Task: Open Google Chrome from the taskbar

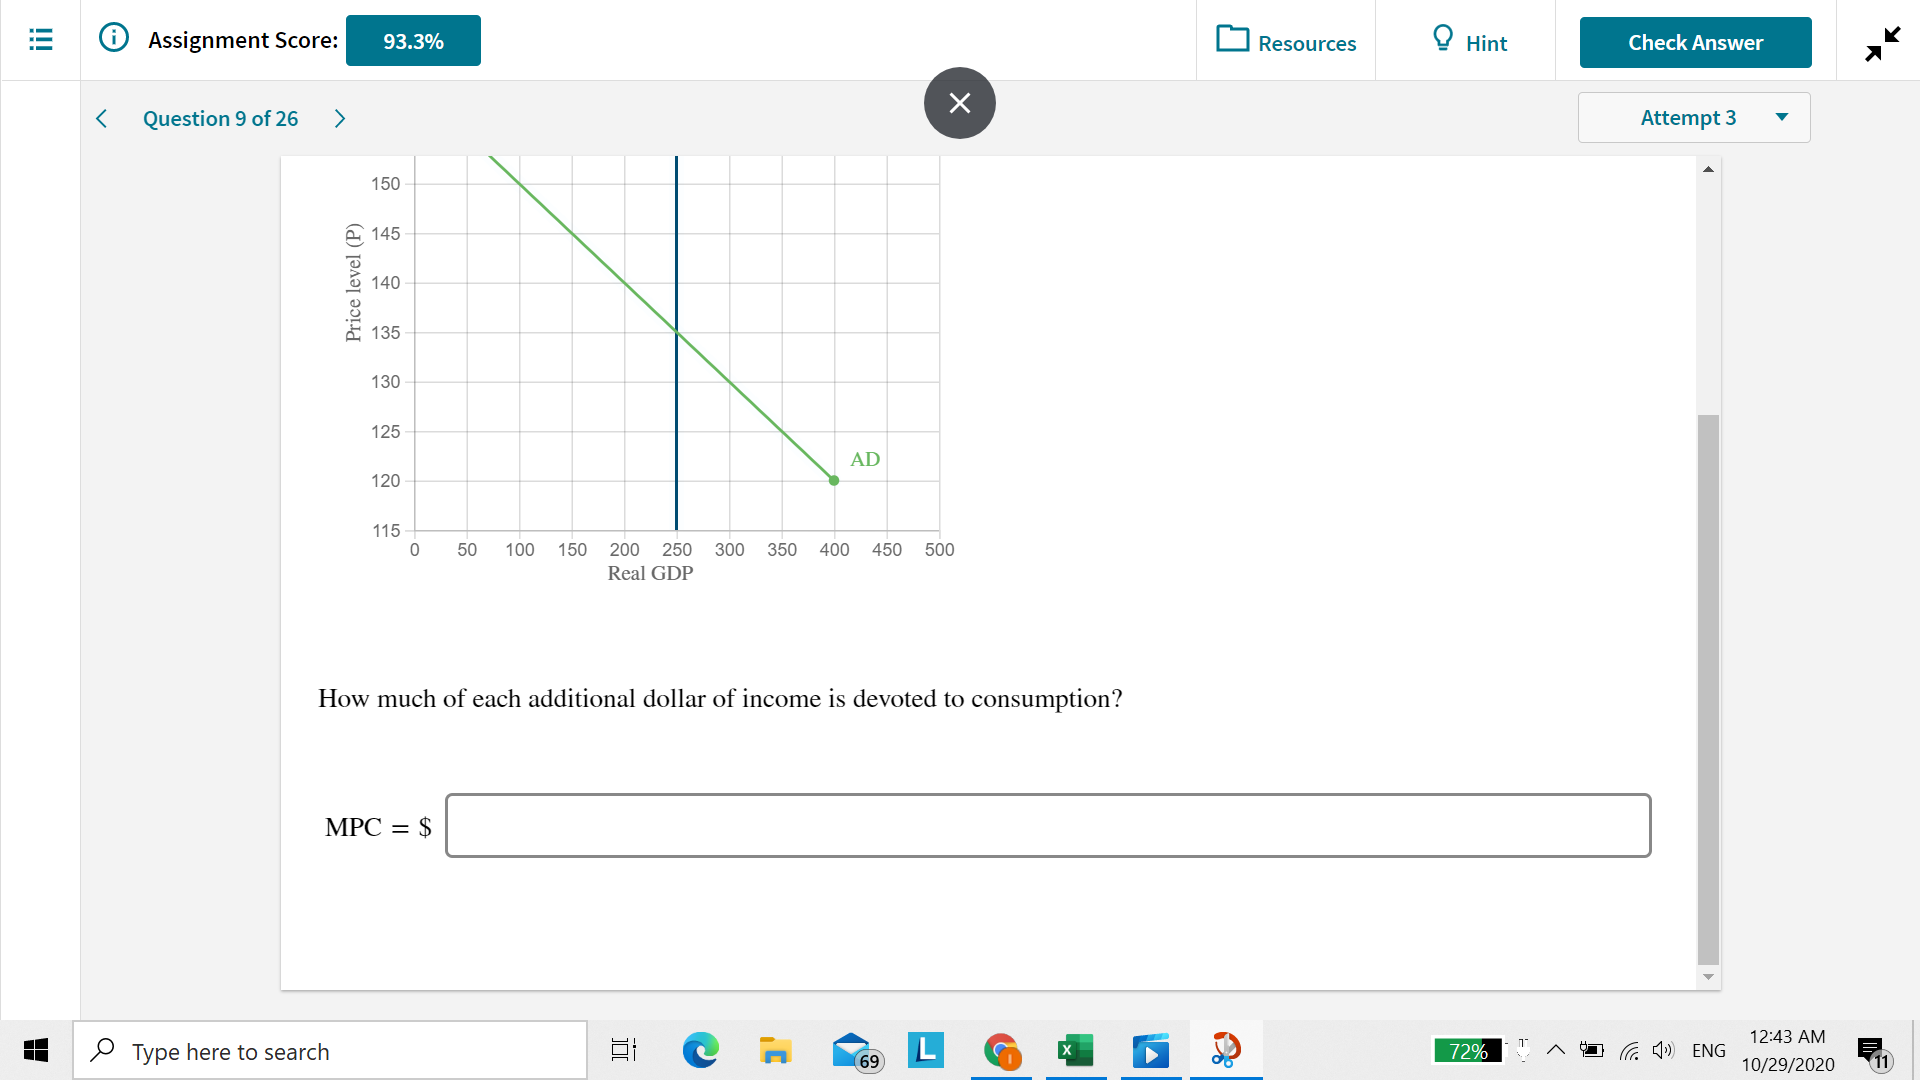Action: pos(1001,1050)
